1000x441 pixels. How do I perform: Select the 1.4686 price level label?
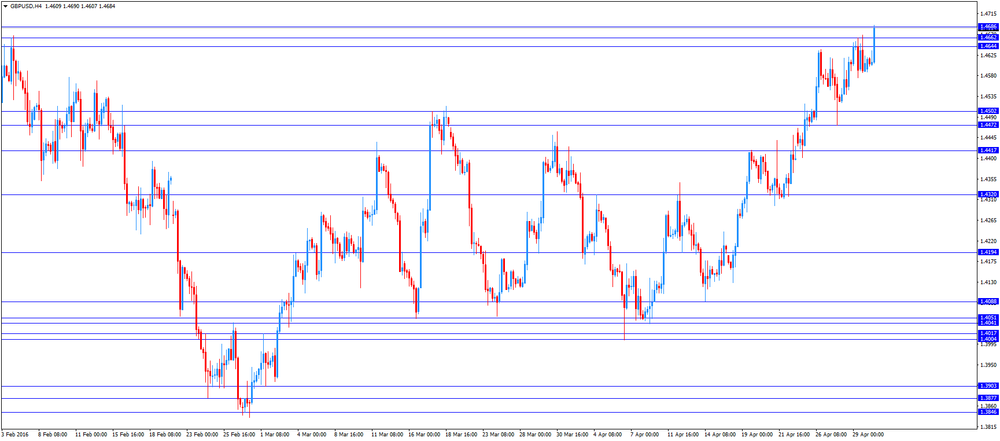987,27
